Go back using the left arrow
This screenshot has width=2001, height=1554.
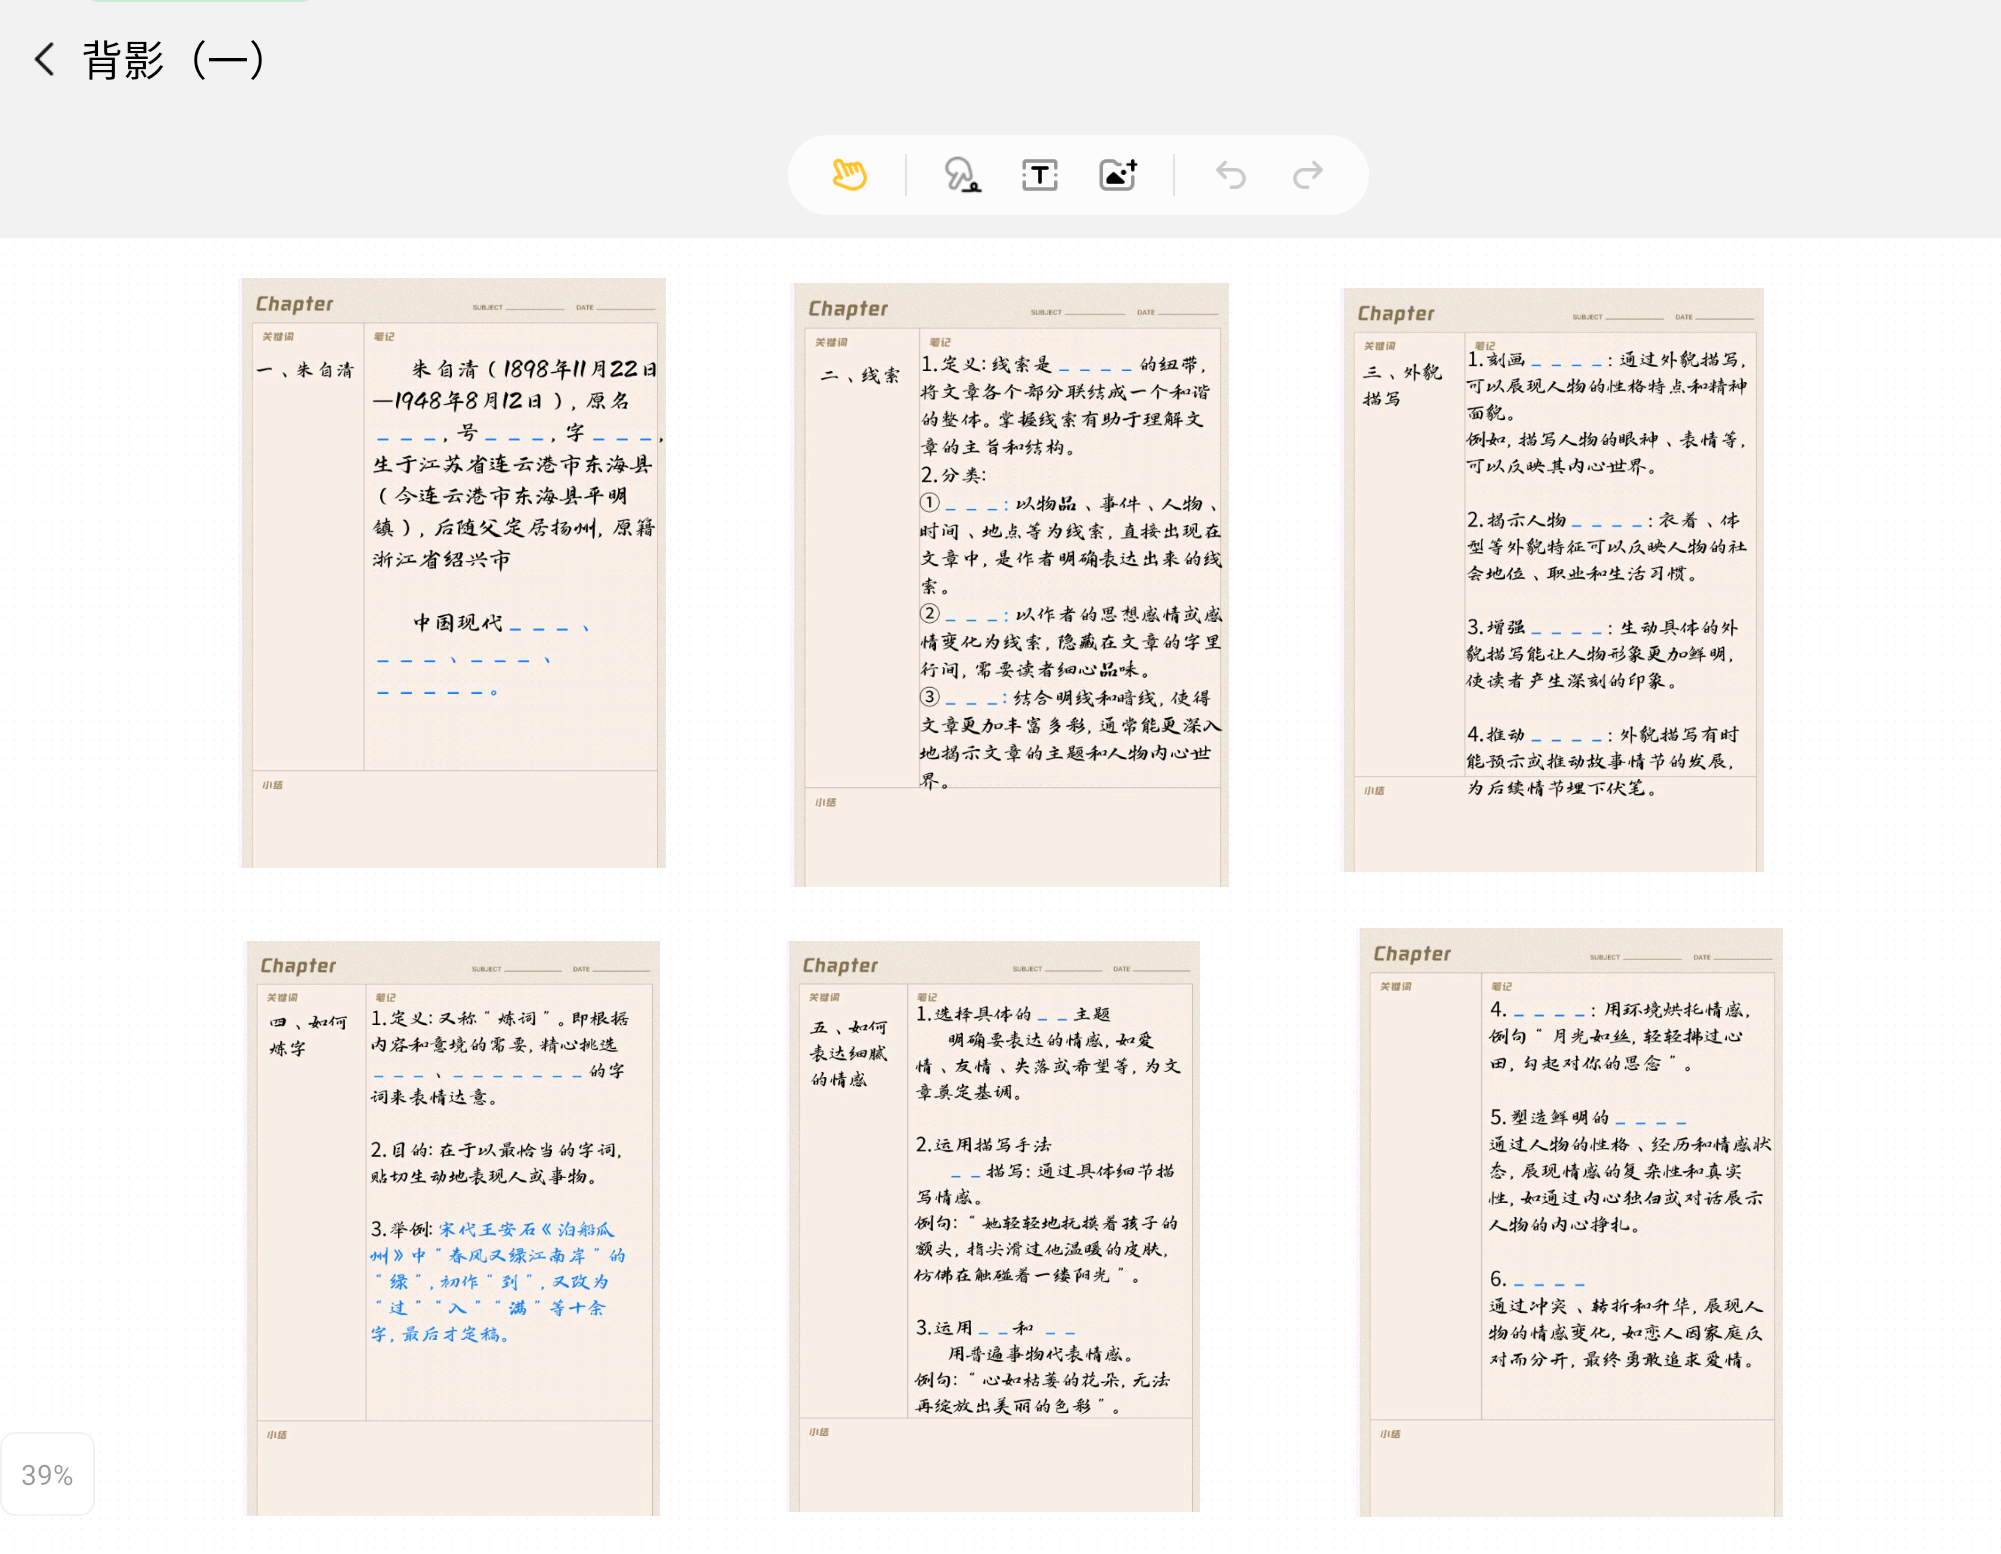[x=44, y=60]
